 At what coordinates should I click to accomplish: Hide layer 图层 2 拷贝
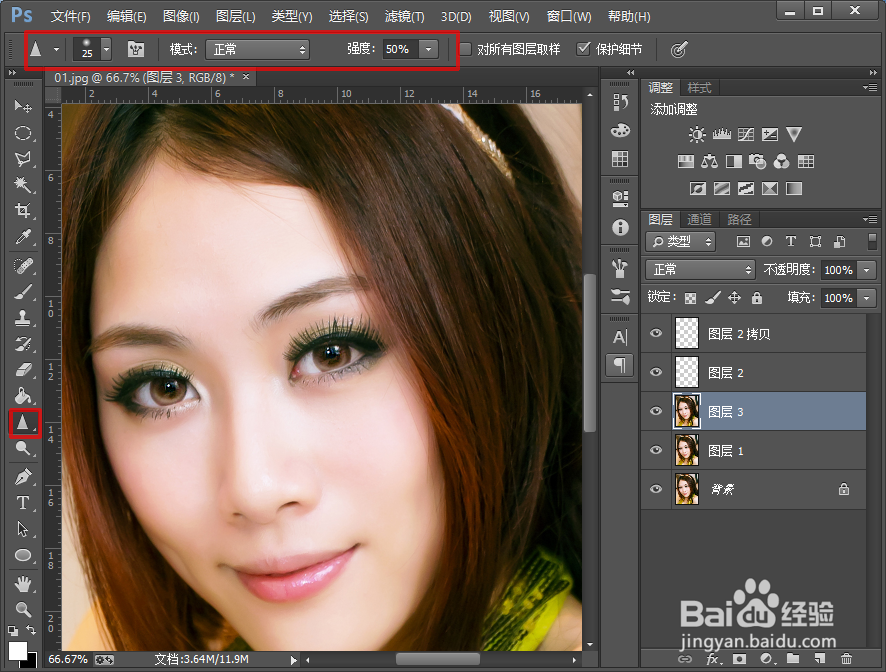[x=655, y=333]
